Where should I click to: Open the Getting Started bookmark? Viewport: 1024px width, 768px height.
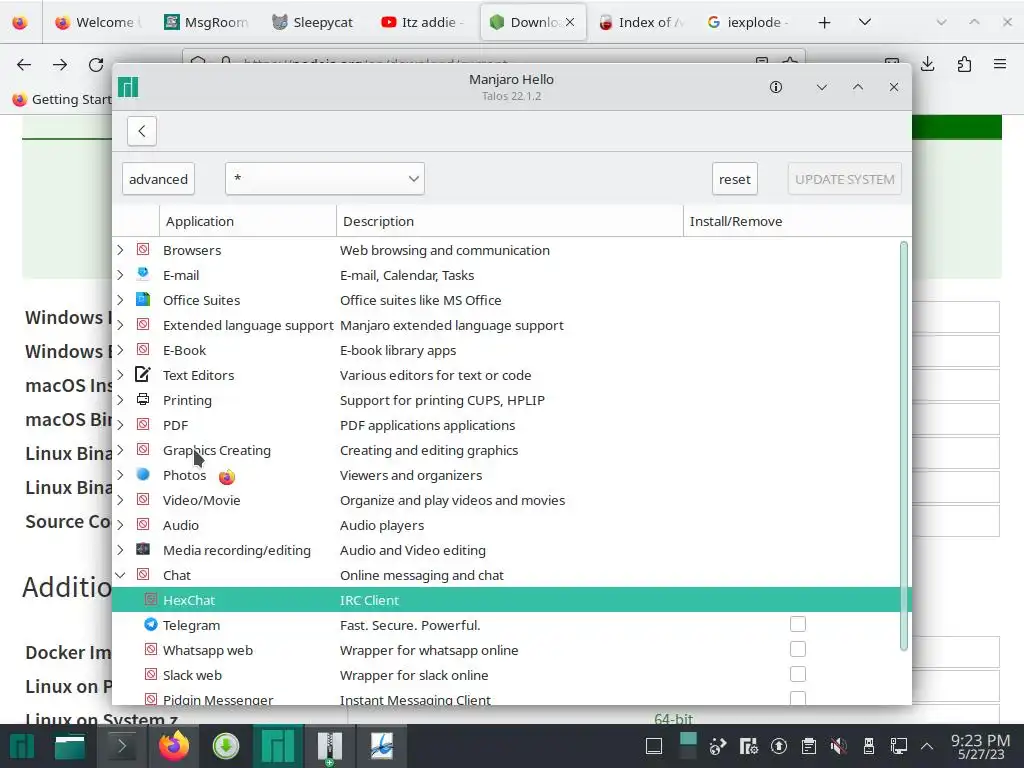62,99
